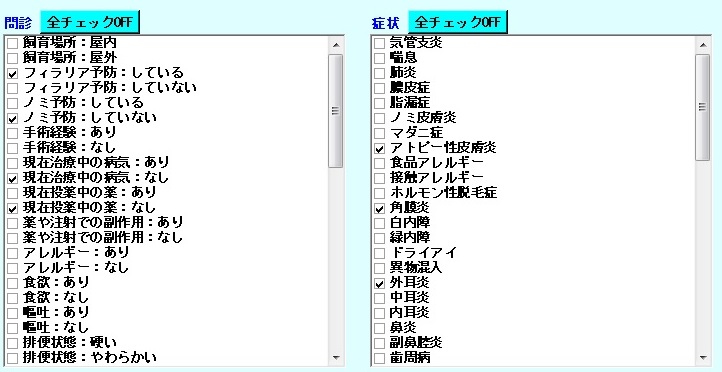Viewport: 722px width, 372px height.
Task: Check 飼育場所：屋内 checkbox
Action: click(x=13, y=44)
